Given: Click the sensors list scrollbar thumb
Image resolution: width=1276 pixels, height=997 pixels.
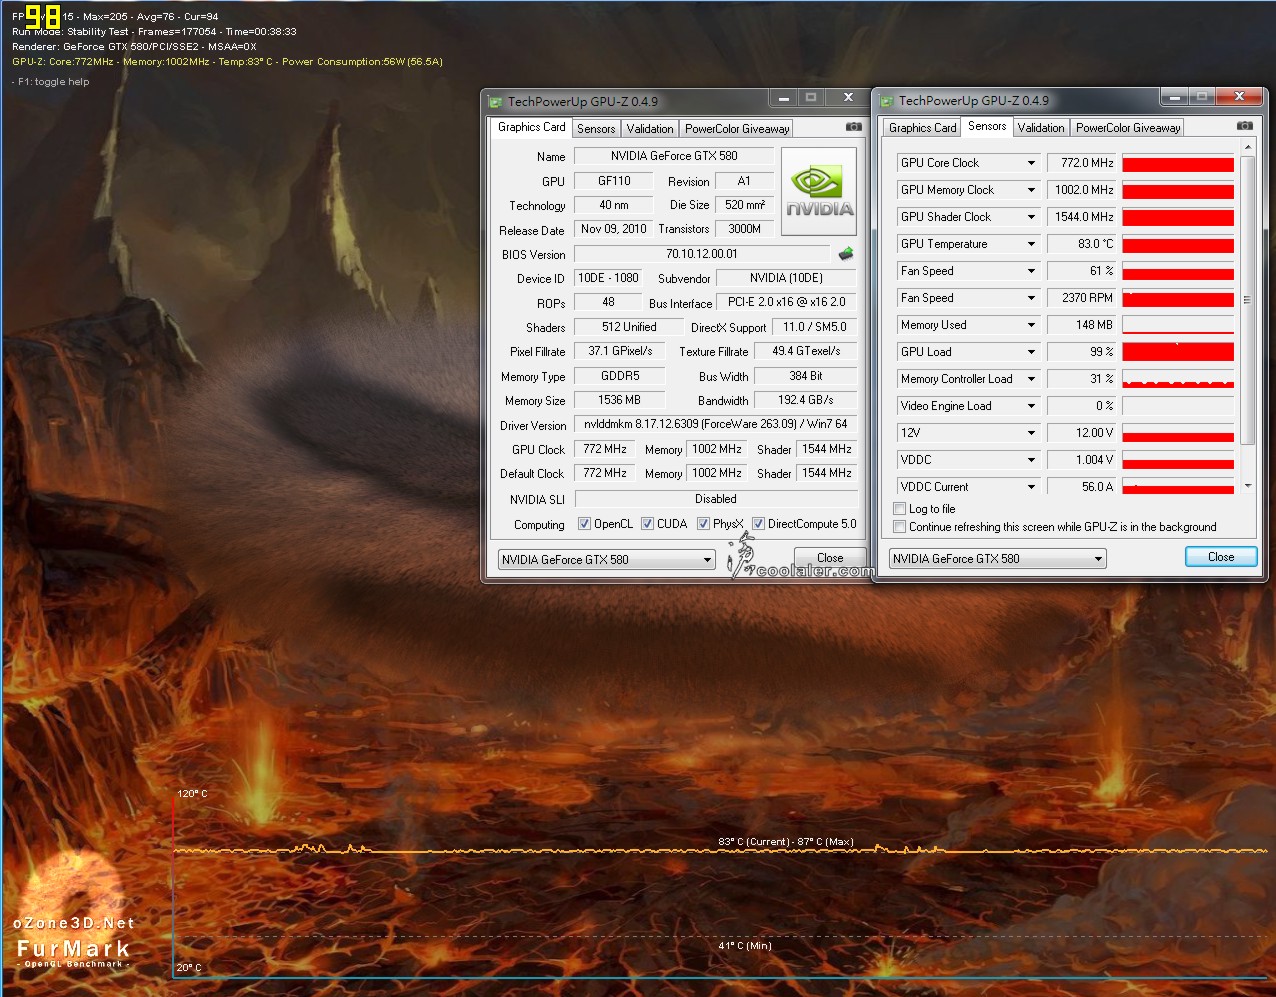Looking at the screenshot, I should click(x=1247, y=300).
